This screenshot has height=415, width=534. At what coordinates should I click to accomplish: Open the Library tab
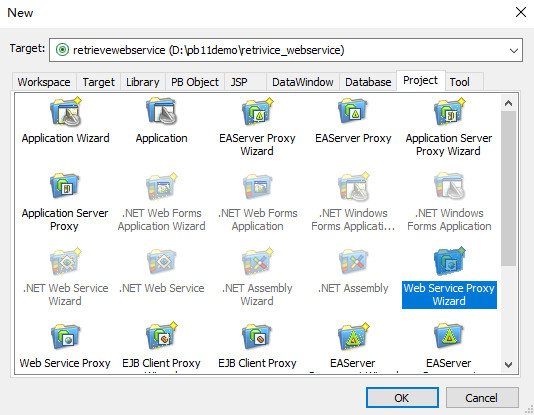(x=143, y=82)
